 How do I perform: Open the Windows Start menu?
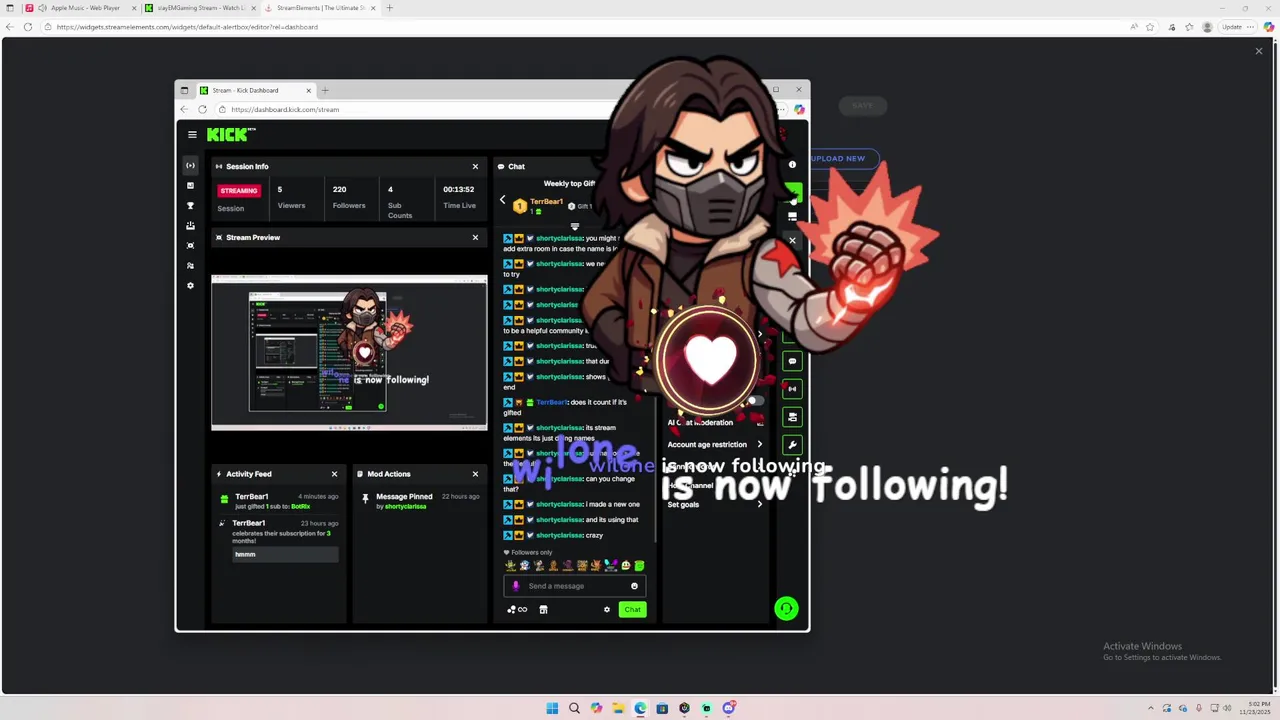(552, 708)
